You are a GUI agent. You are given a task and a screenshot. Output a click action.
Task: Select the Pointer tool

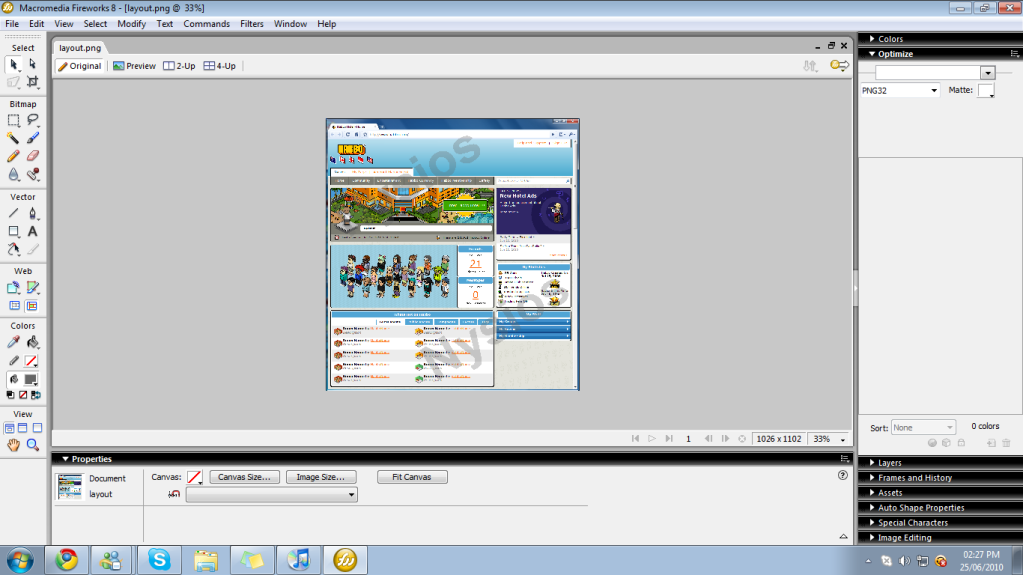click(13, 64)
